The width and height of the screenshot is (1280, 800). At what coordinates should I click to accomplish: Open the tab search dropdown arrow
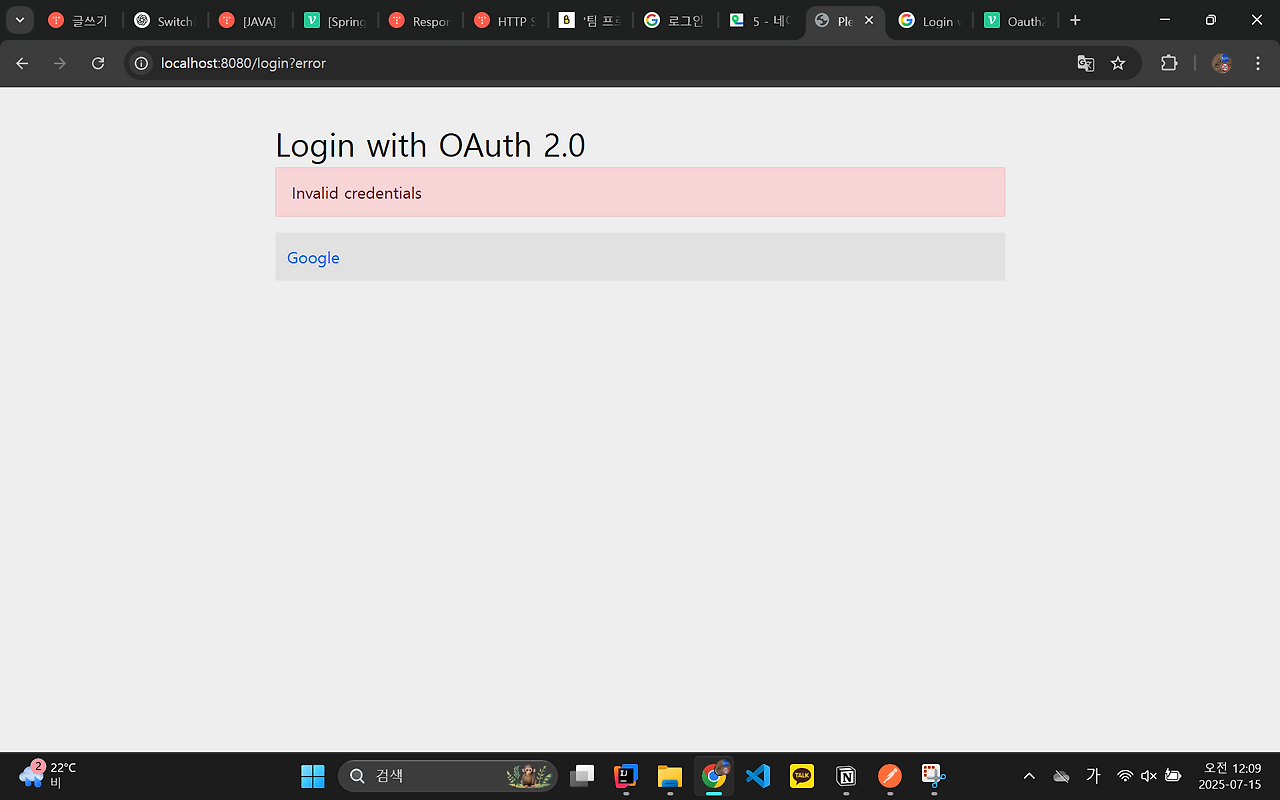point(19,20)
